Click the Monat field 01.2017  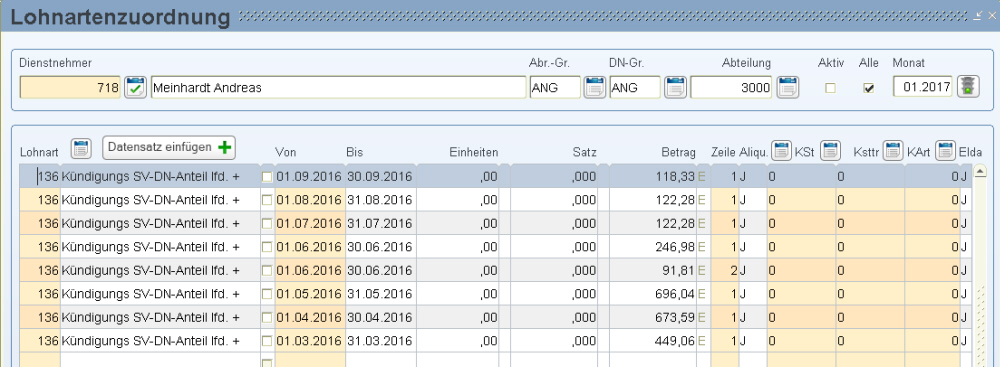923,87
